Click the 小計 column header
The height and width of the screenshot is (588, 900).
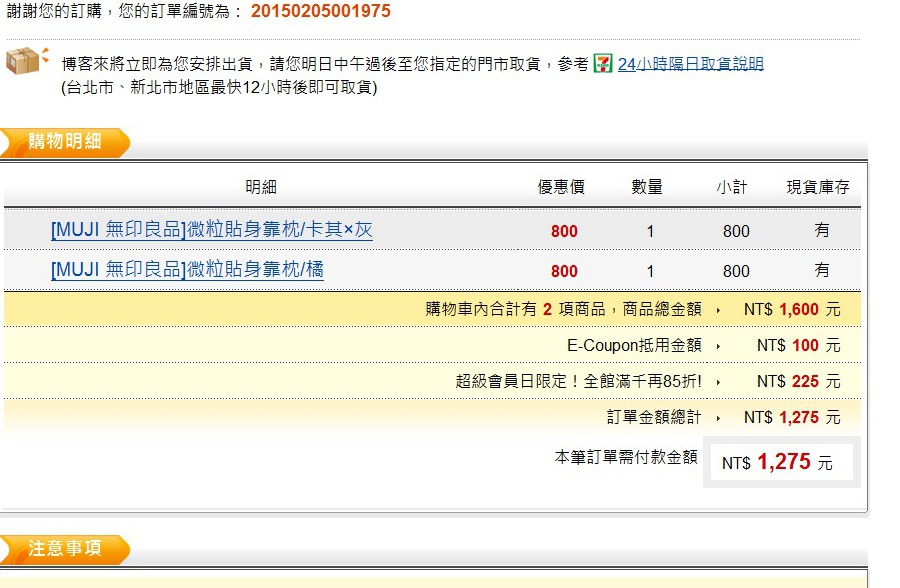(732, 187)
